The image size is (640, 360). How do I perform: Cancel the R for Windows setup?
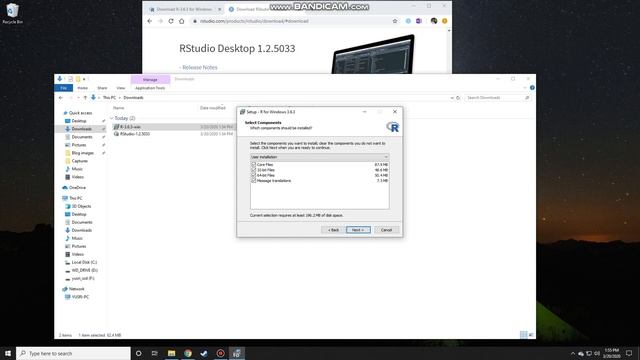(x=386, y=230)
